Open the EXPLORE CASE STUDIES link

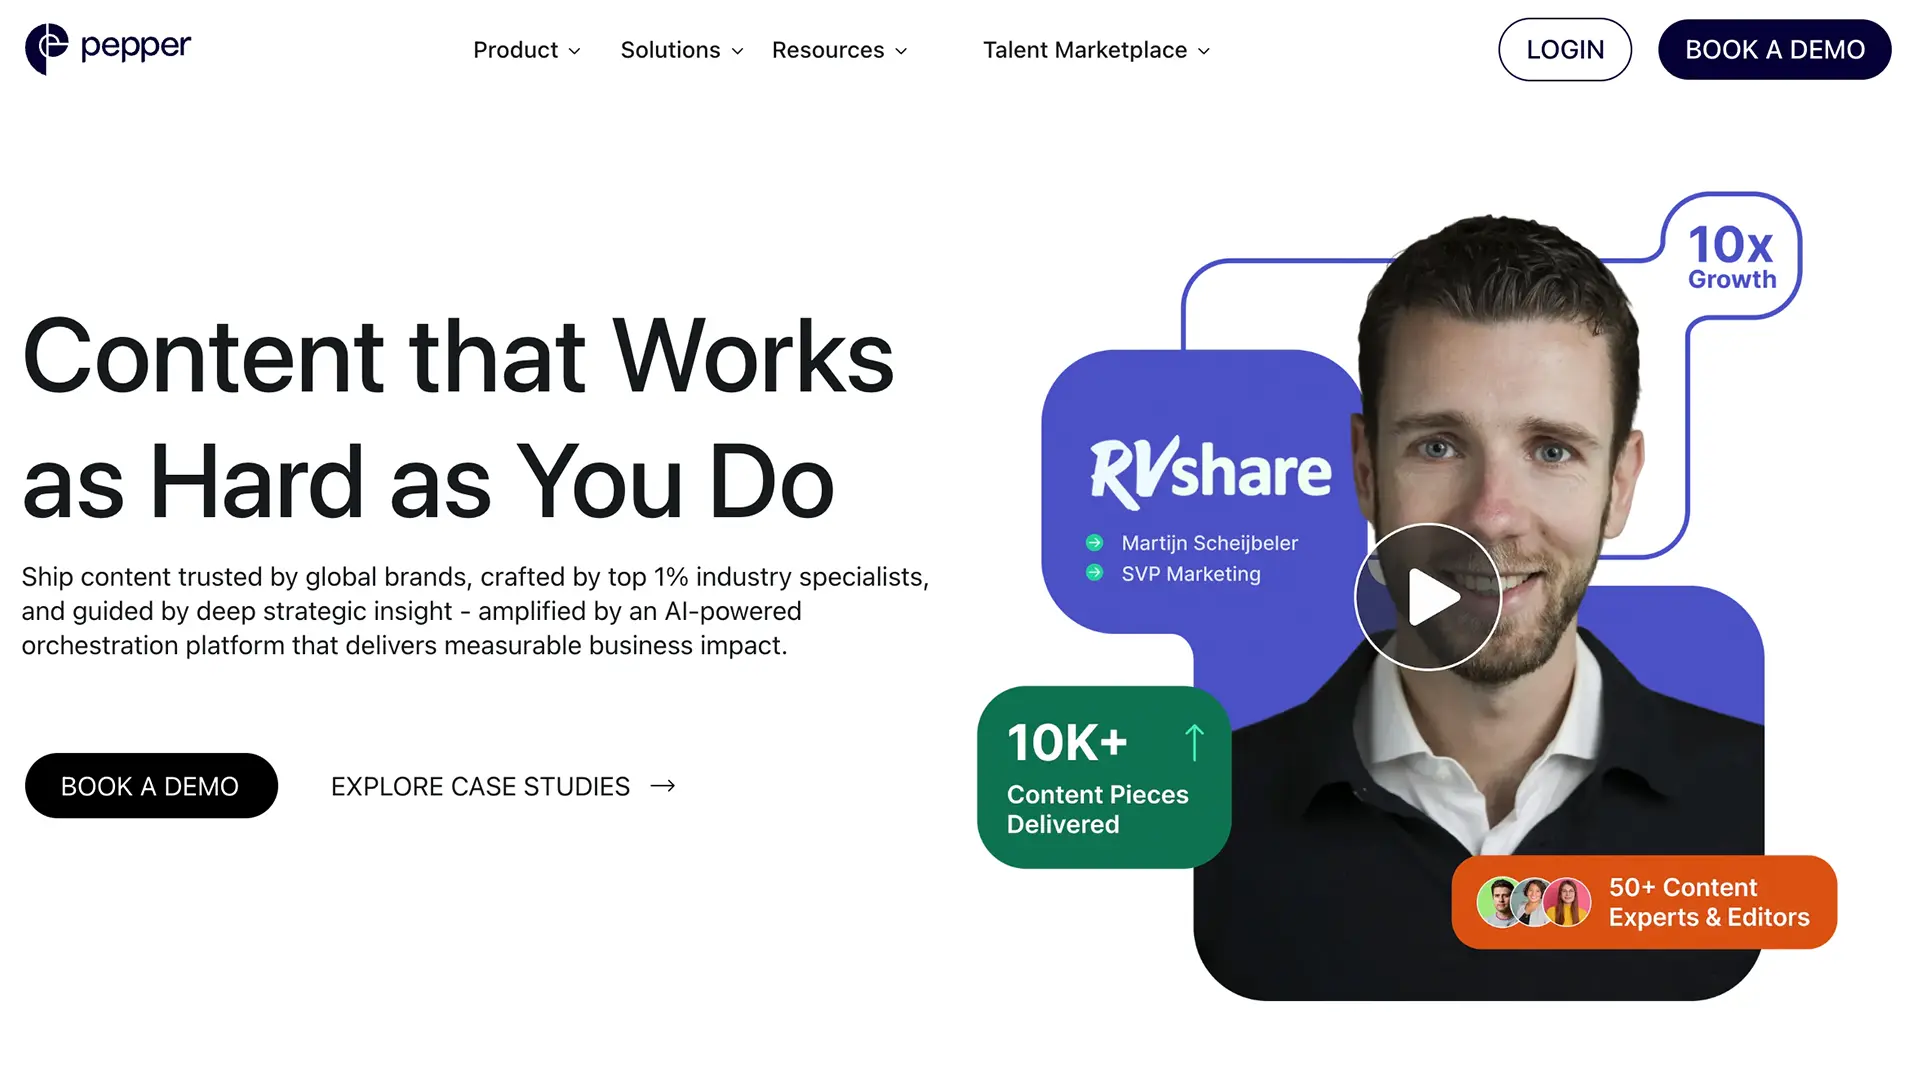coord(503,786)
